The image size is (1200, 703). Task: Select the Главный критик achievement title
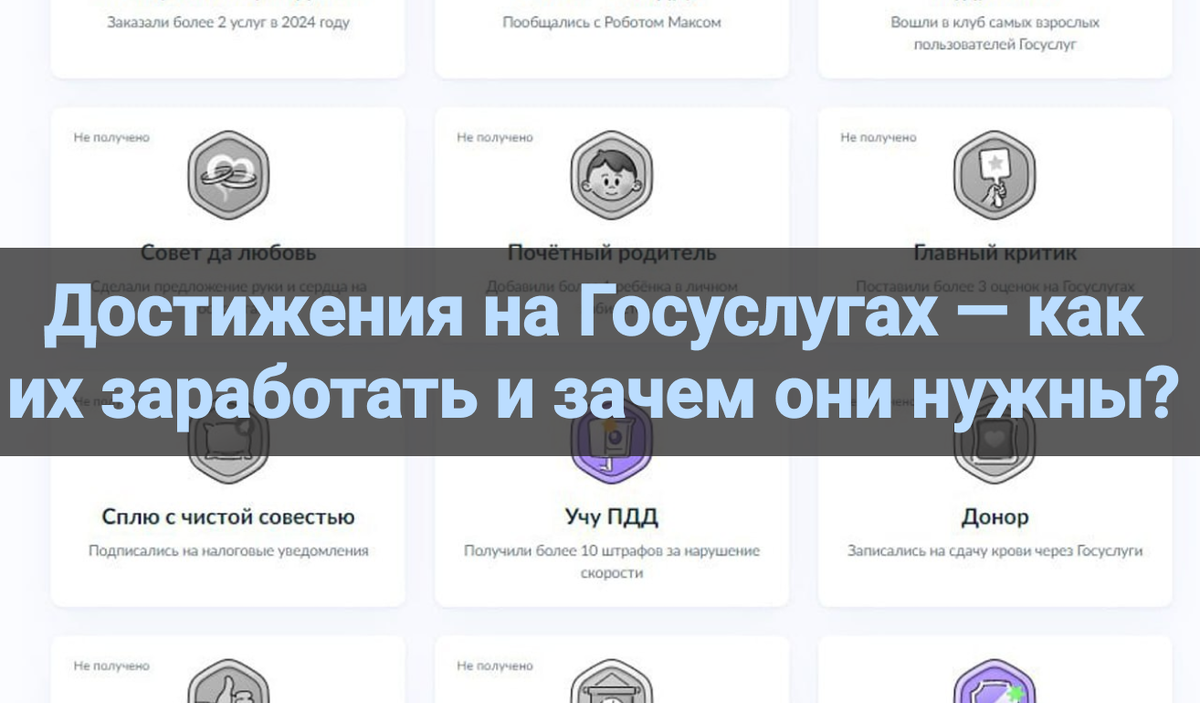click(x=995, y=252)
